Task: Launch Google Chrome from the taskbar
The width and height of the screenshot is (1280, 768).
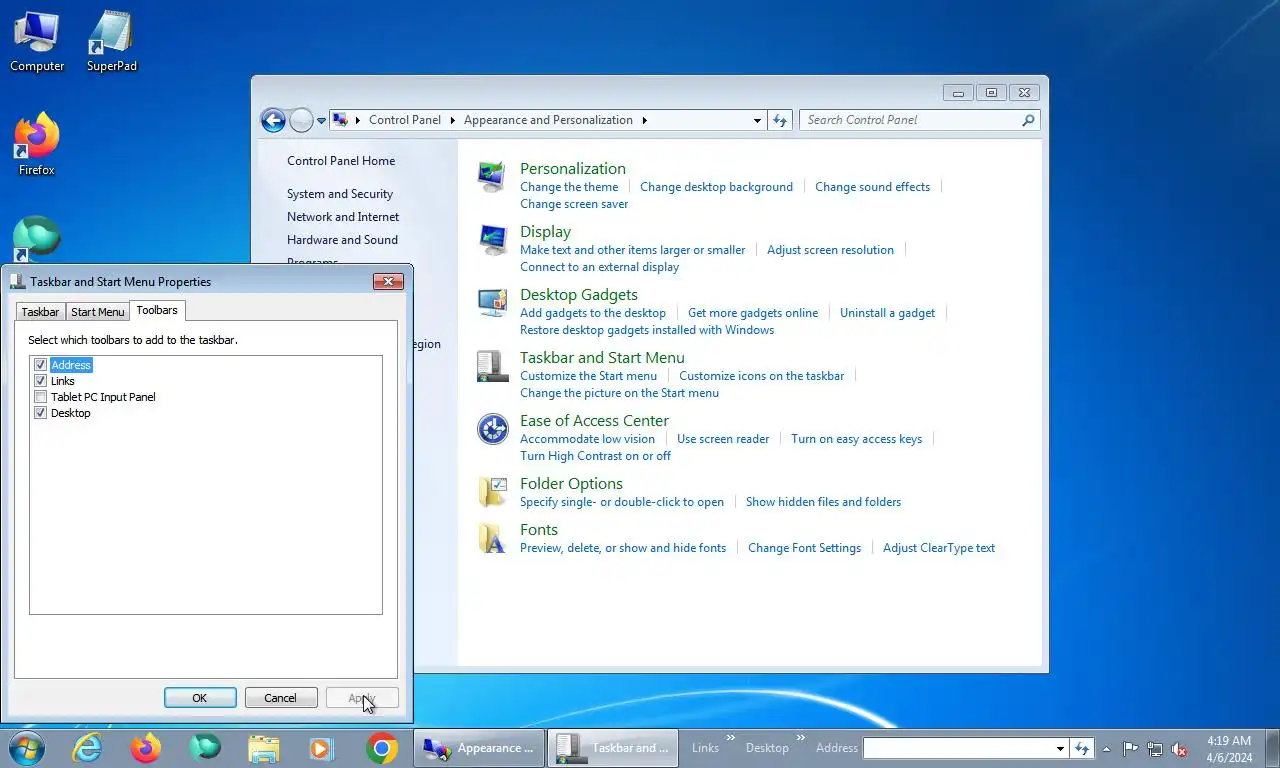Action: click(x=381, y=748)
